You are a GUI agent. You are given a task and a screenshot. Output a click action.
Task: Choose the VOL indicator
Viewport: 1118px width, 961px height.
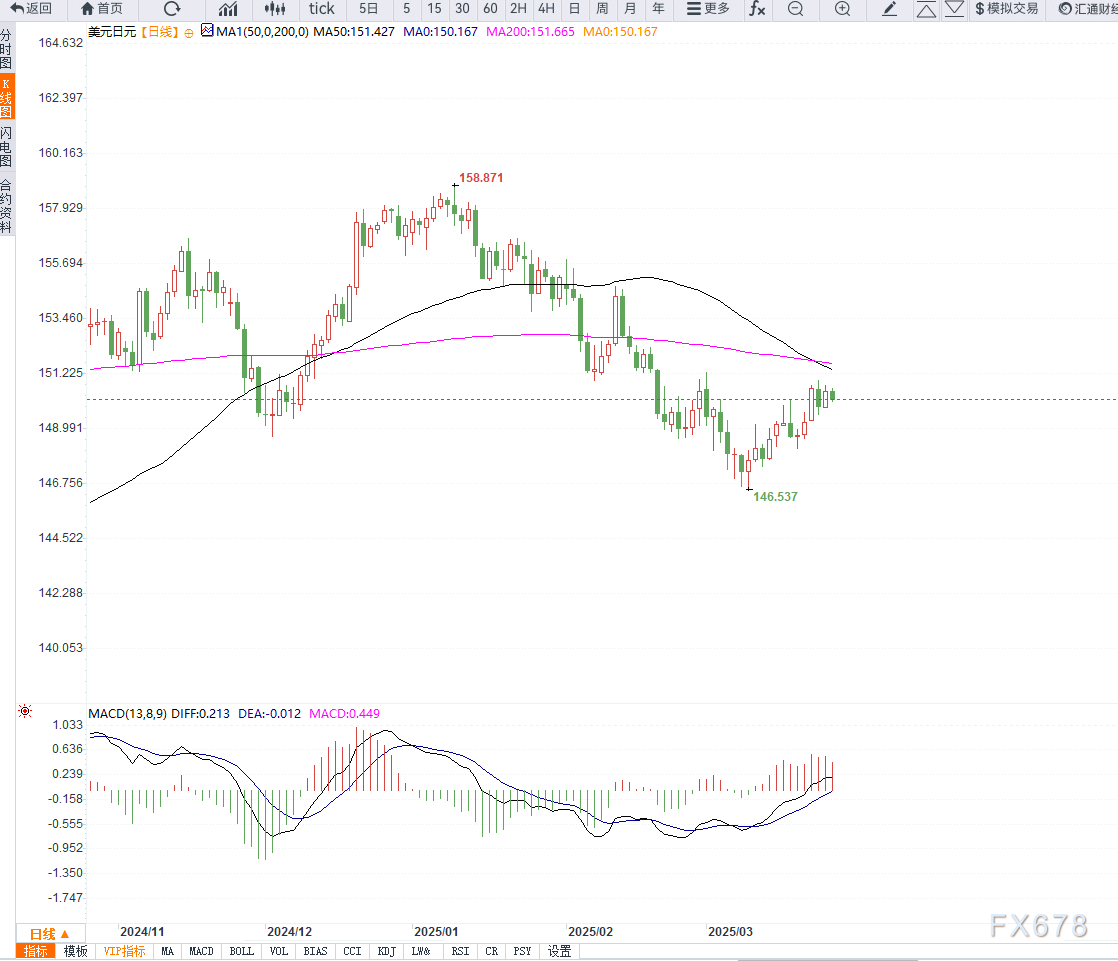coord(279,951)
